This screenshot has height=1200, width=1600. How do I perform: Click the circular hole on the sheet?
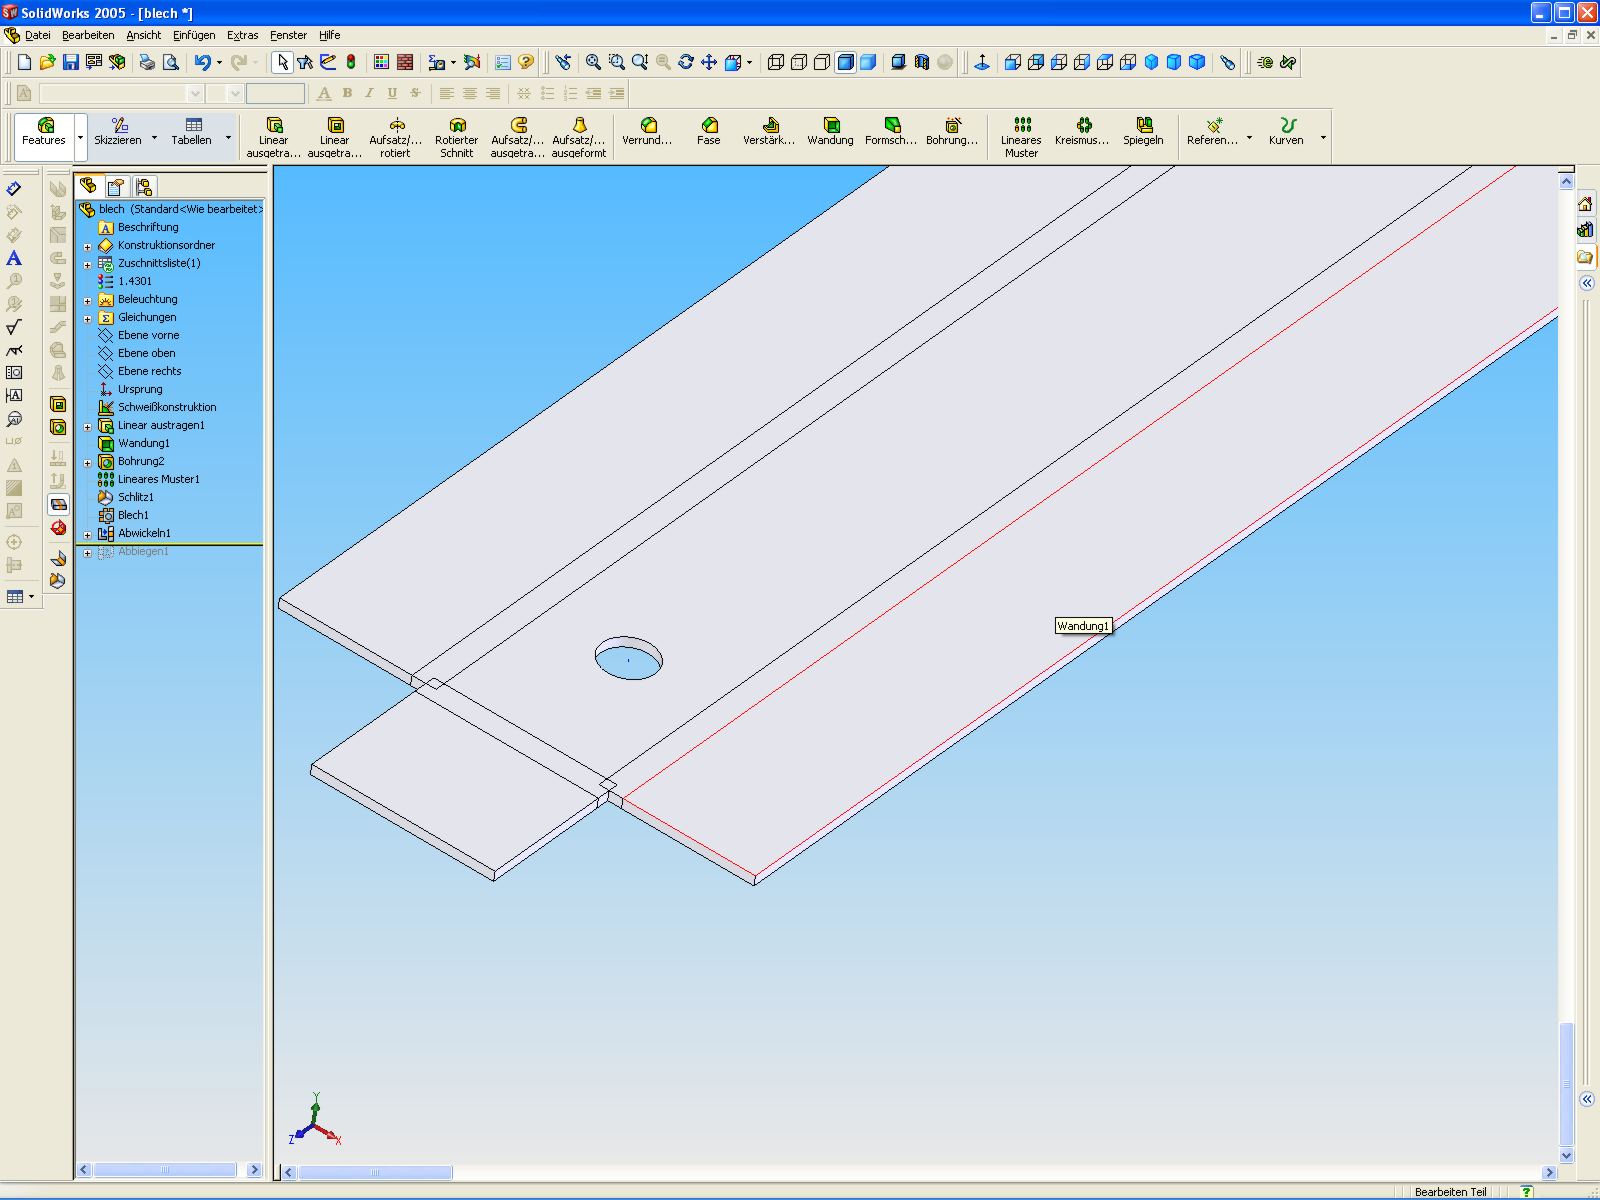click(x=628, y=658)
